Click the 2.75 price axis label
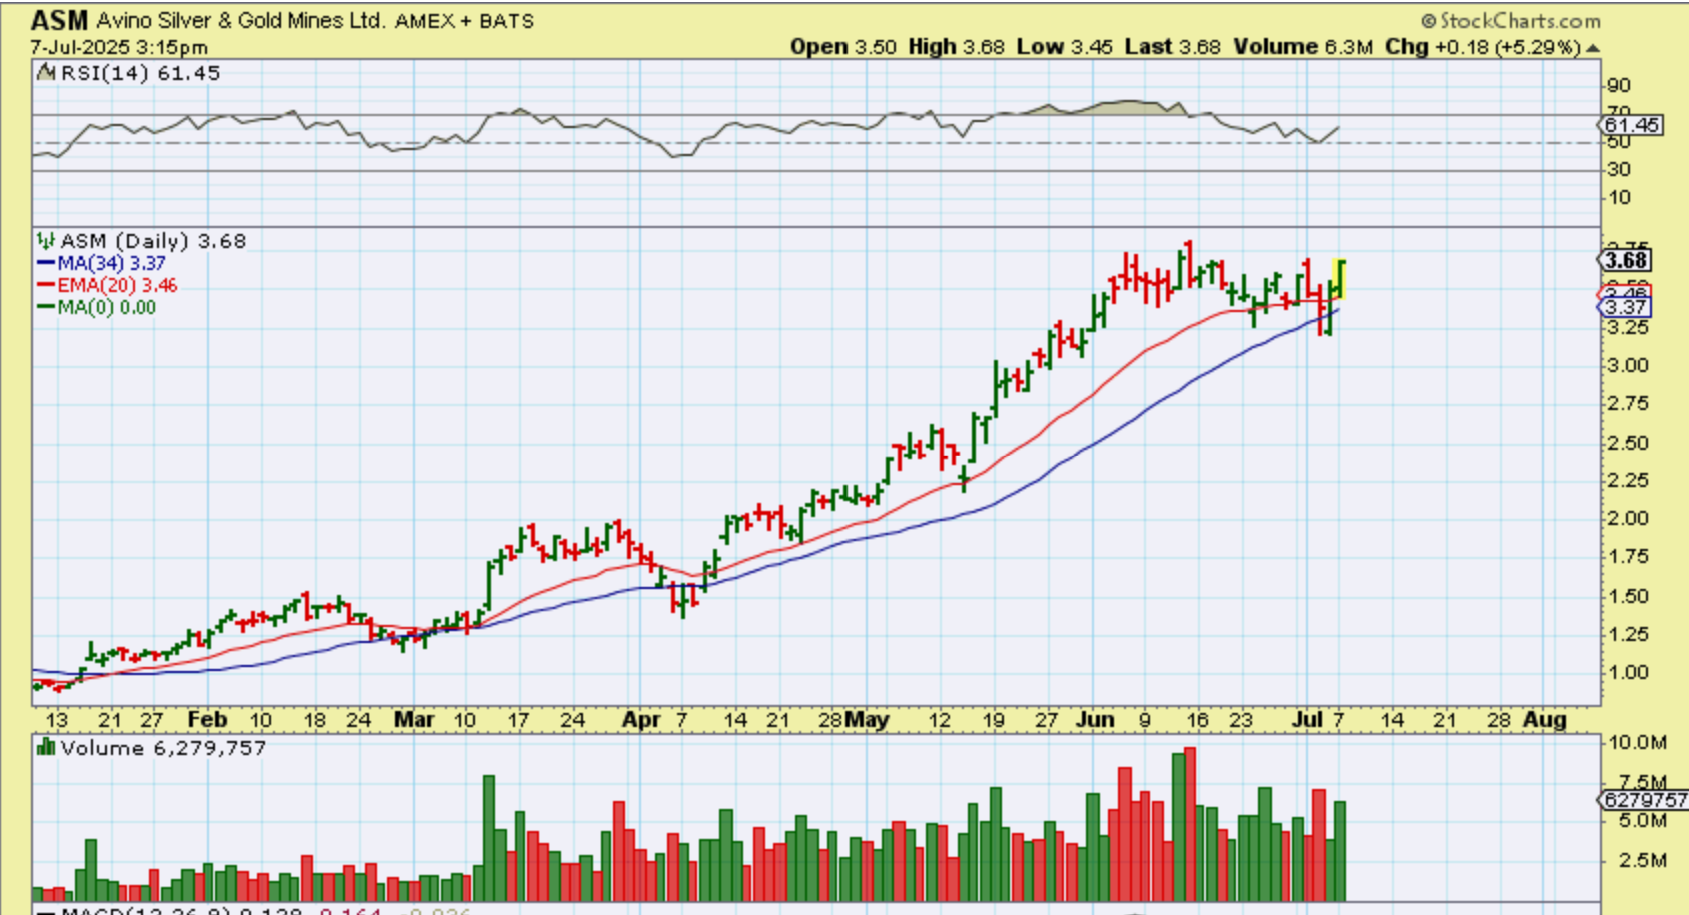 [1627, 403]
